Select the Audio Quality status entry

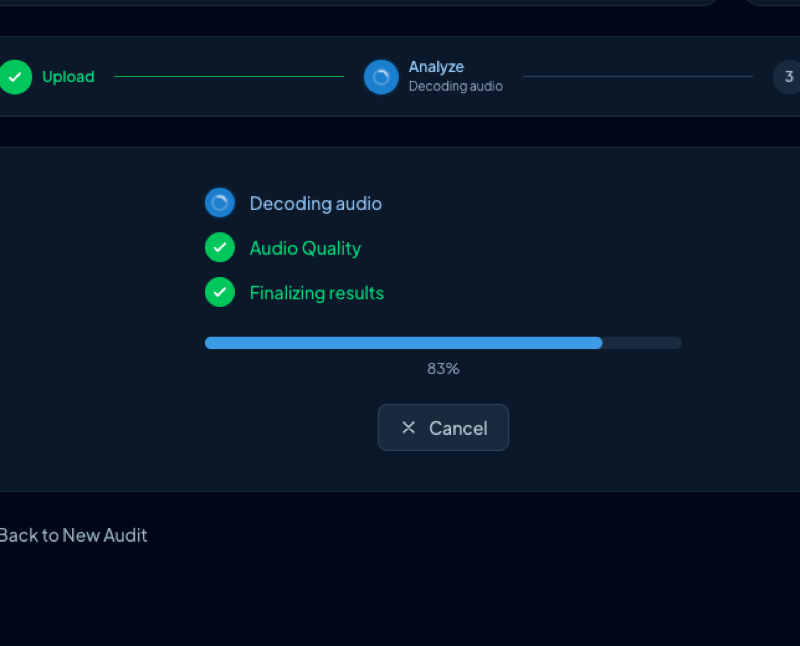[305, 247]
